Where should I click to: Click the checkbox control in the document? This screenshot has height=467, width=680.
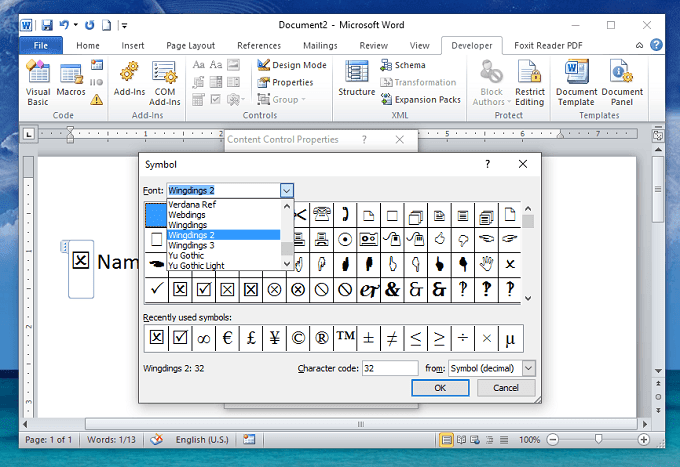tap(82, 261)
